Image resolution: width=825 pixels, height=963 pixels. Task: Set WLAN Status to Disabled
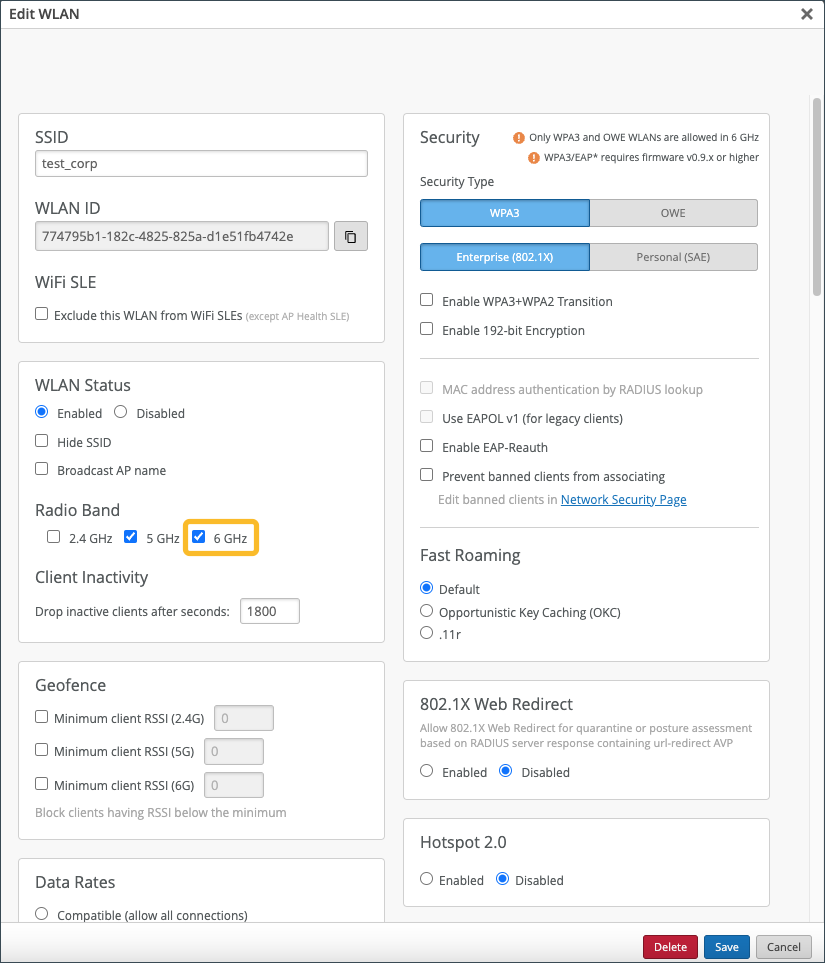pyautogui.click(x=121, y=412)
